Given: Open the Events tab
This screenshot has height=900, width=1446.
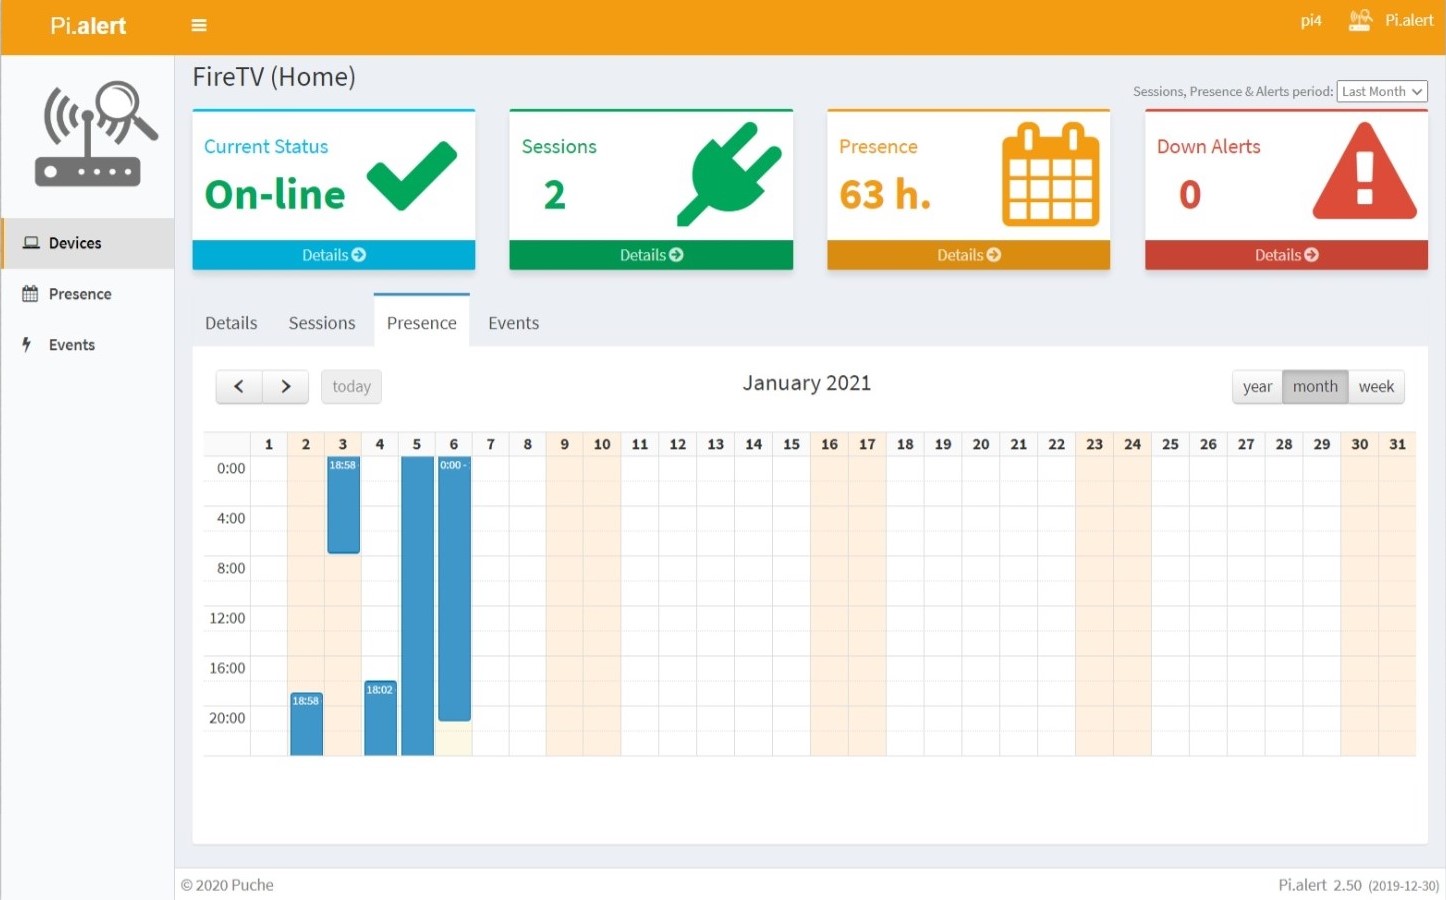Looking at the screenshot, I should pos(513,323).
